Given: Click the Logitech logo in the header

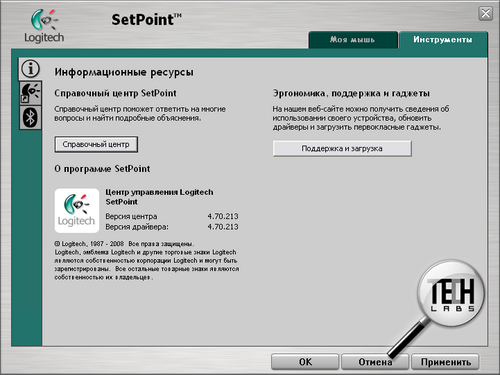Looking at the screenshot, I should (x=44, y=26).
